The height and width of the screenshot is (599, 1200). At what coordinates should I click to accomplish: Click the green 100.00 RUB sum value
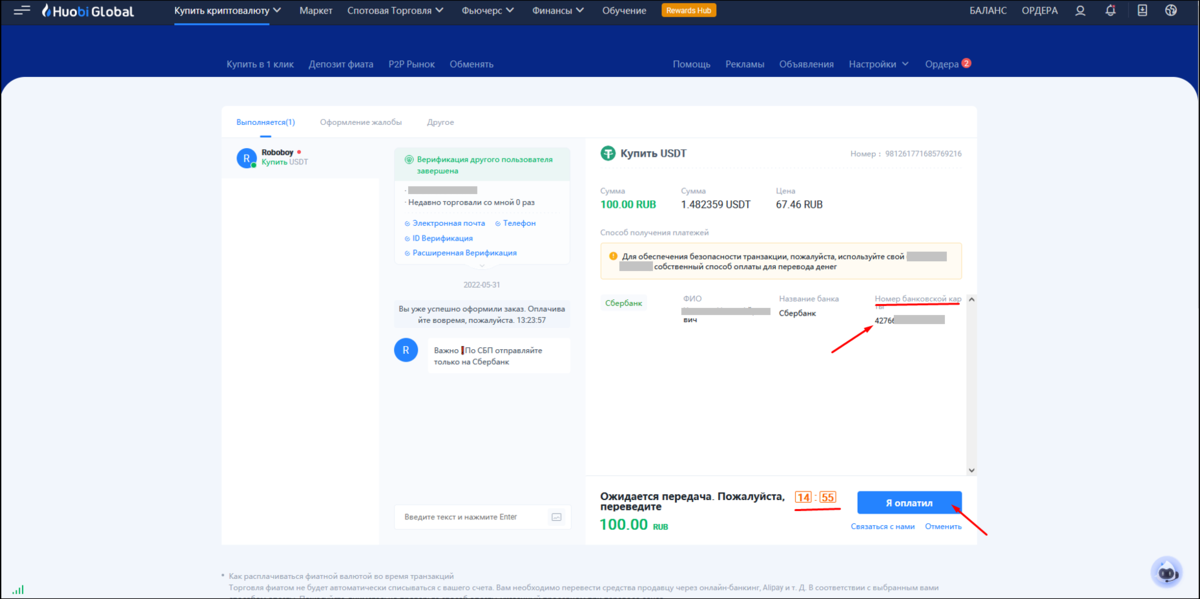(628, 204)
